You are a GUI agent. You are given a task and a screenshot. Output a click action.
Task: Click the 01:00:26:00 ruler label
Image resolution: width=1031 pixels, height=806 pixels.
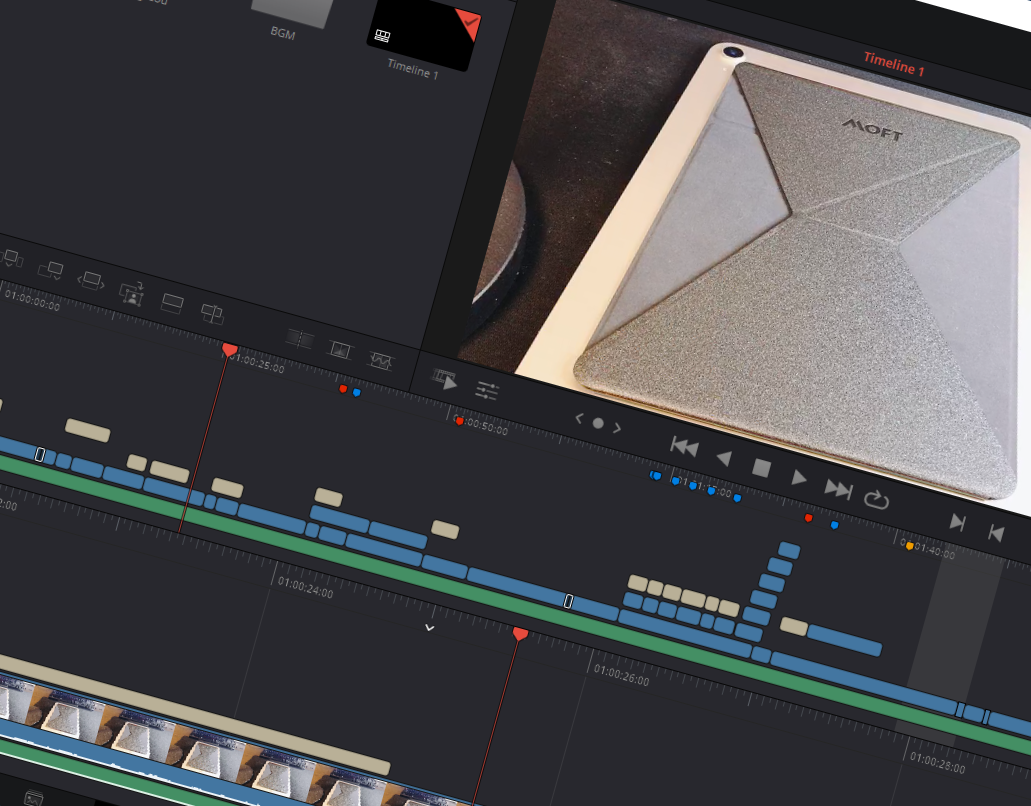click(621, 675)
